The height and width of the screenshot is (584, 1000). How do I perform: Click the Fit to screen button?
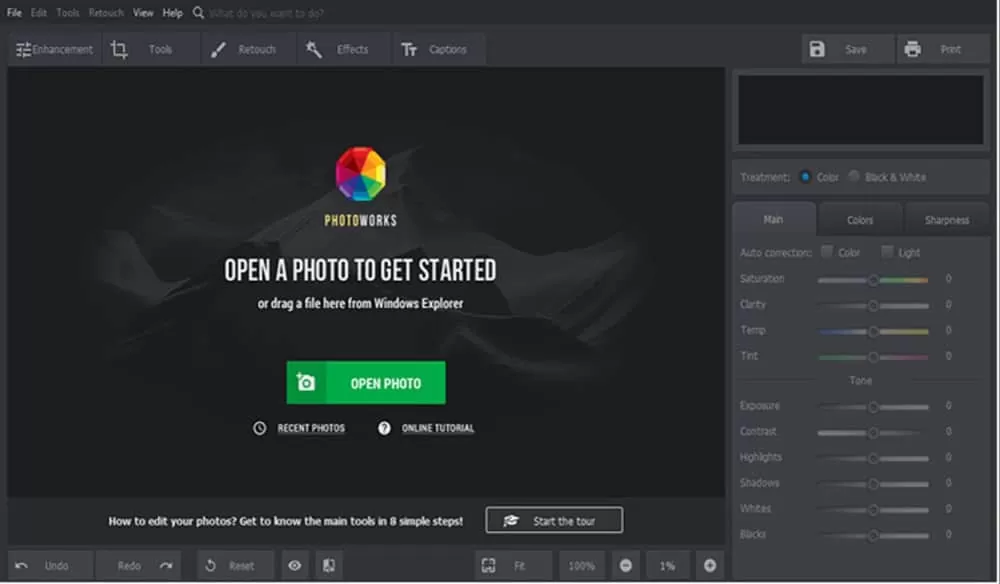(x=514, y=566)
